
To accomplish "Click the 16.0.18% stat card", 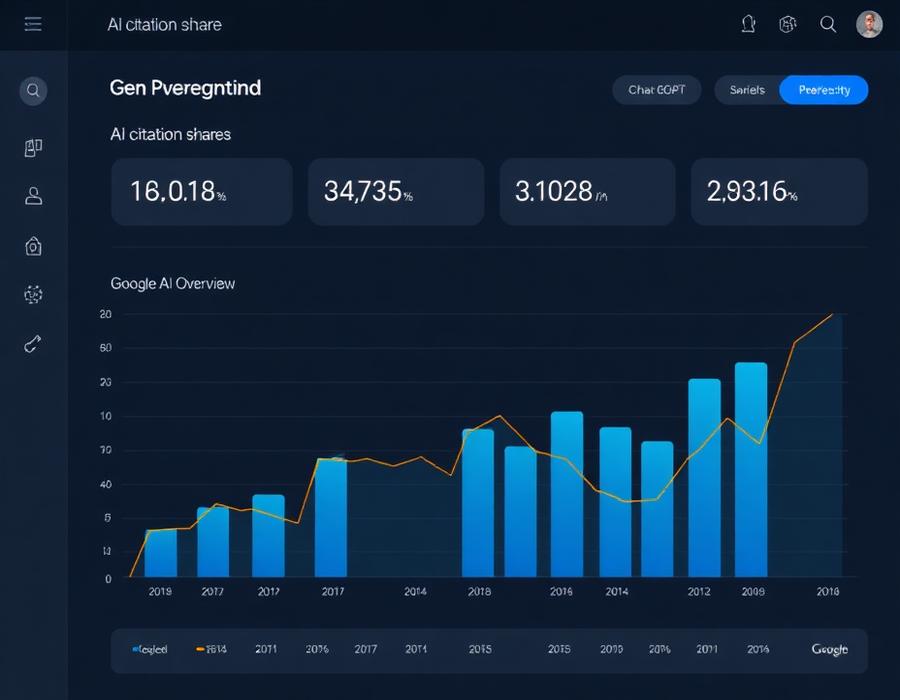I will 201,192.
